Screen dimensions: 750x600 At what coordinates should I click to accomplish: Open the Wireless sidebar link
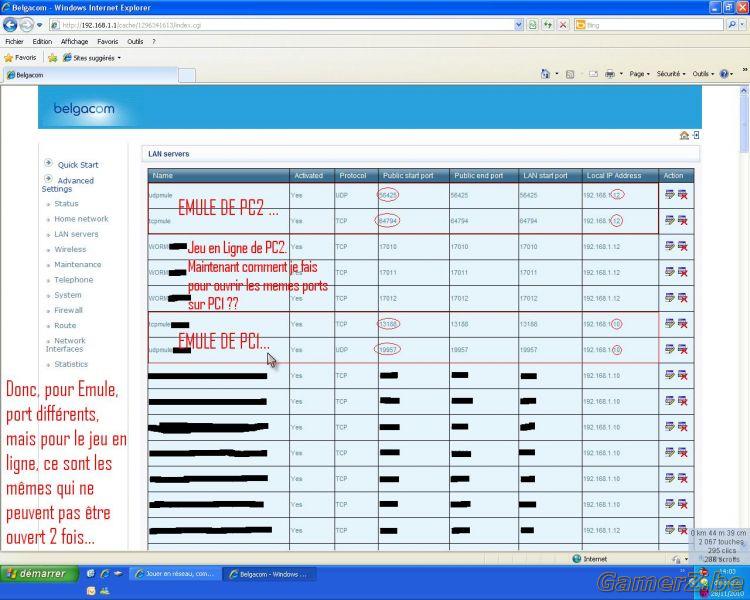70,249
